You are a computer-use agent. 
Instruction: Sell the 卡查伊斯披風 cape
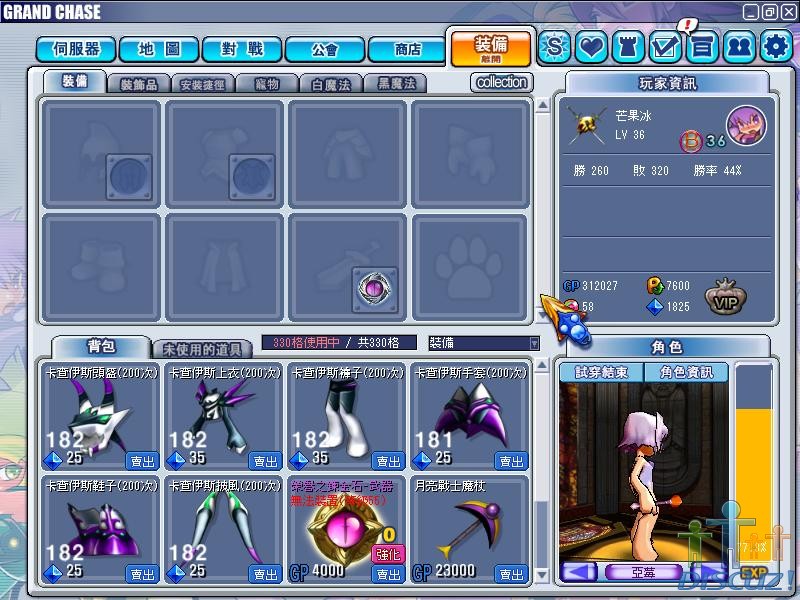(265, 574)
